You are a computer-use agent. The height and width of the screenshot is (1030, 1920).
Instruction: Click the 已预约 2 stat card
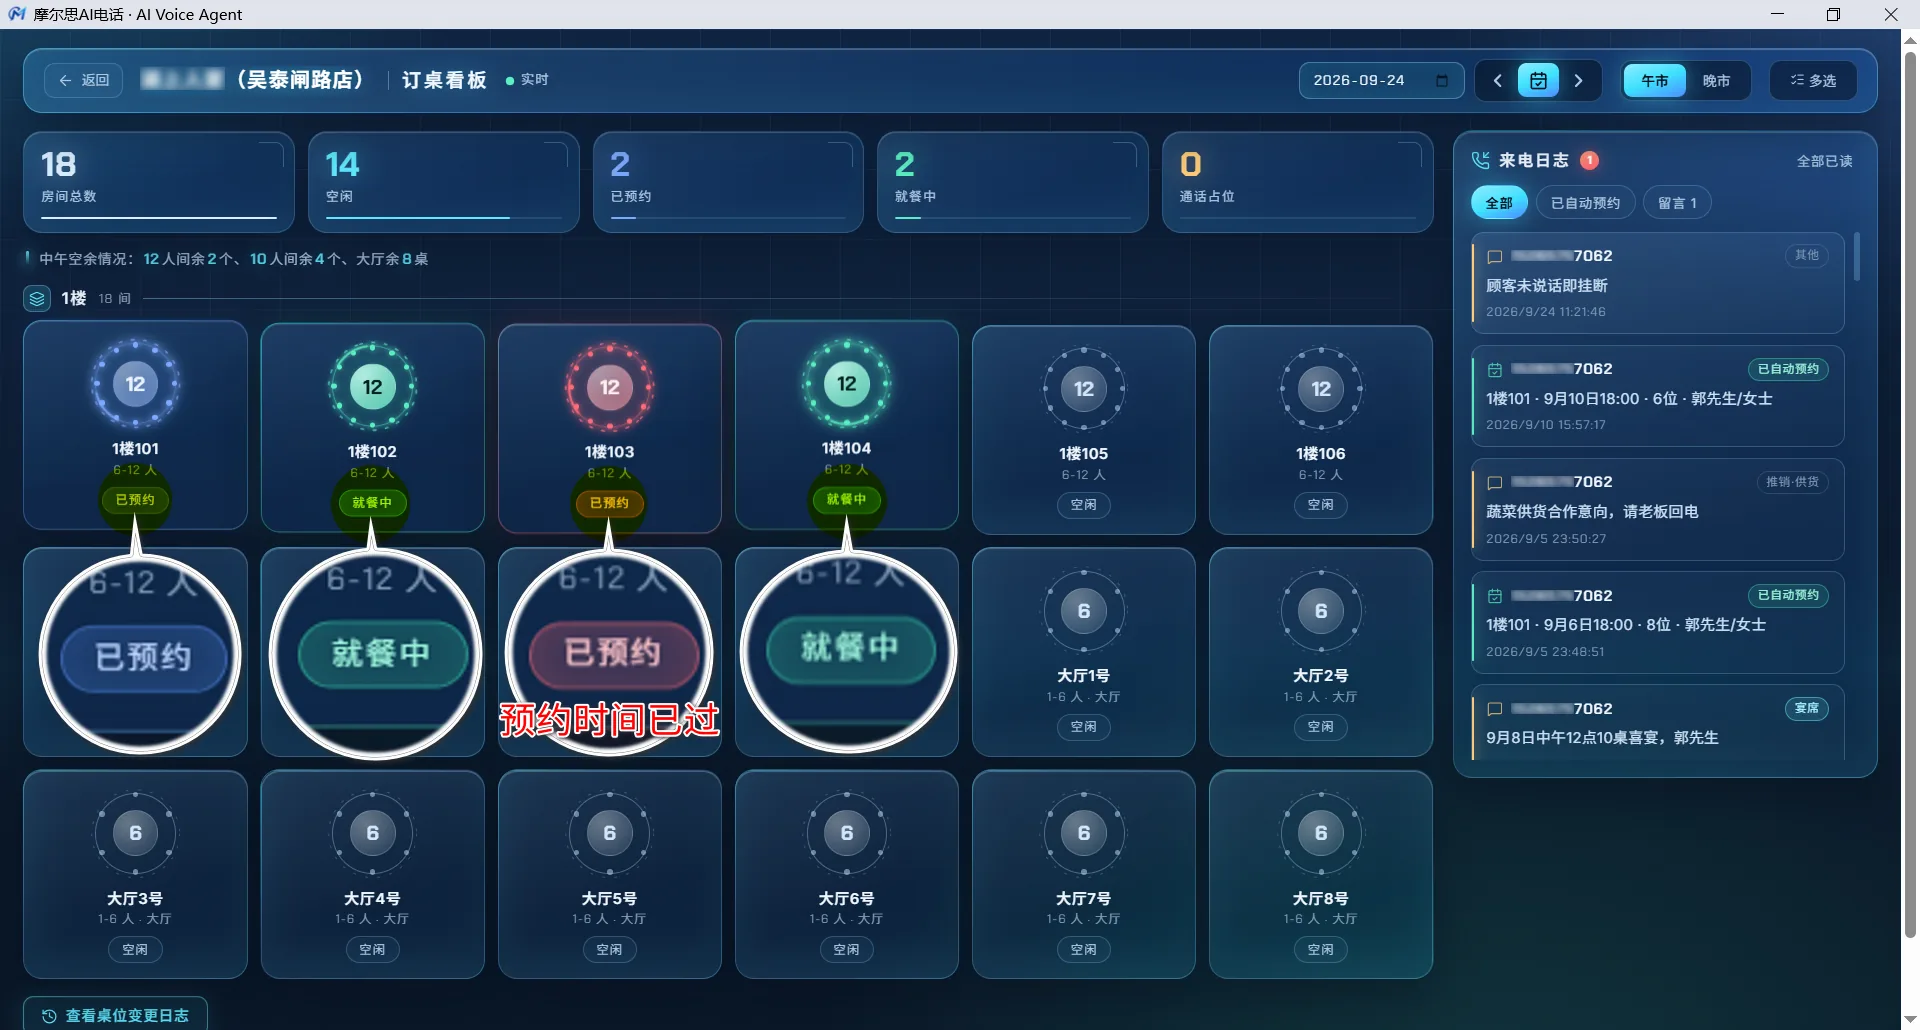[x=728, y=182]
